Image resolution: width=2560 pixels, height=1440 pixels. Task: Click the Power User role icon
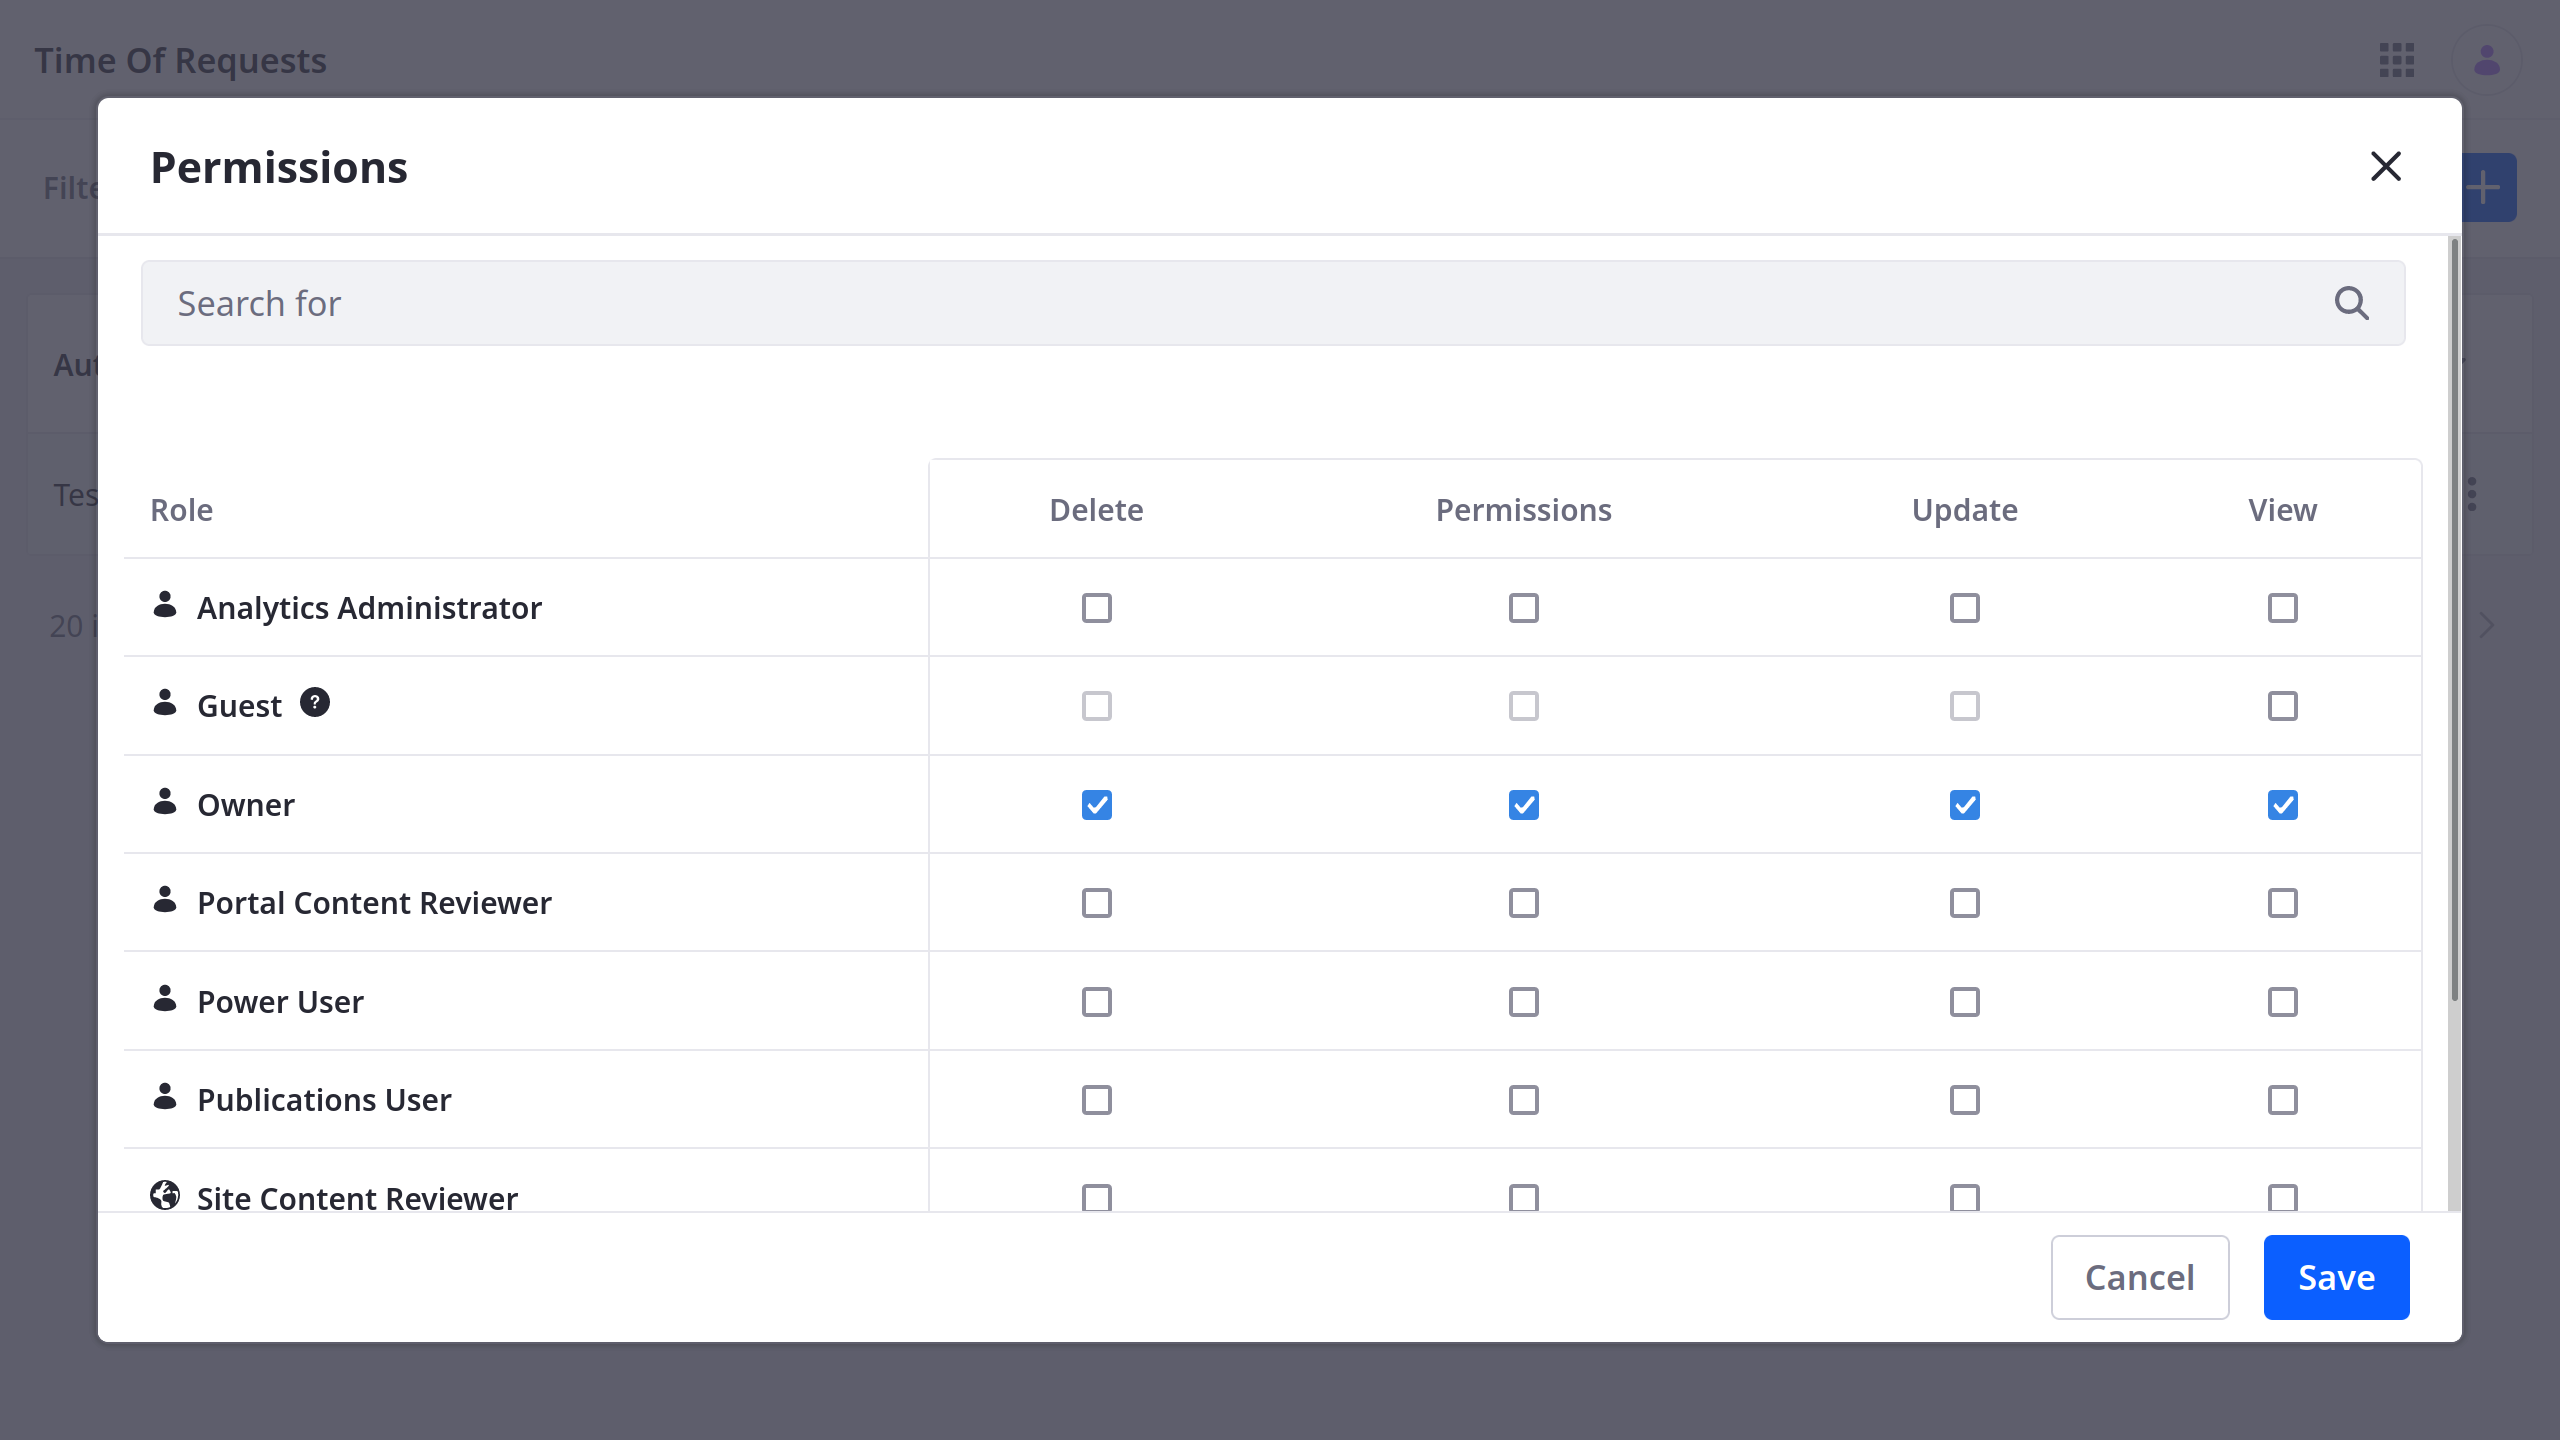coord(165,998)
